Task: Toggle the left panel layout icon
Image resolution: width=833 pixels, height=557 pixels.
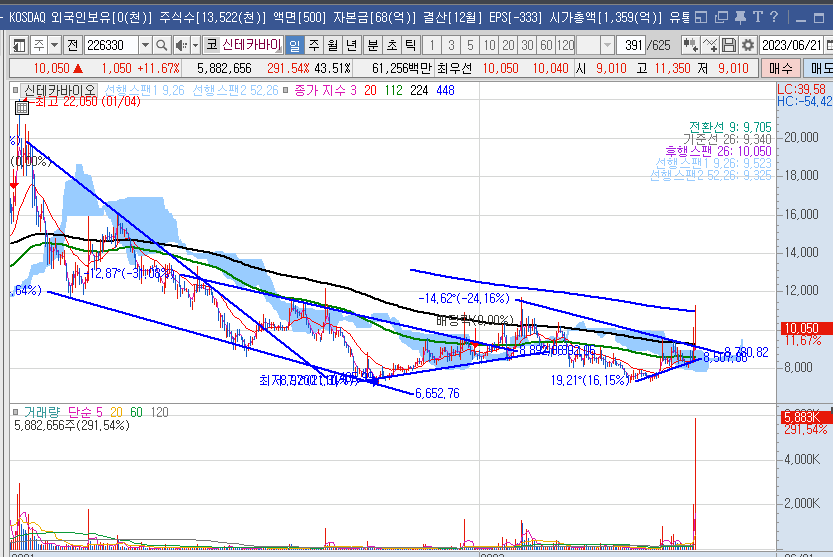Action: [19, 45]
